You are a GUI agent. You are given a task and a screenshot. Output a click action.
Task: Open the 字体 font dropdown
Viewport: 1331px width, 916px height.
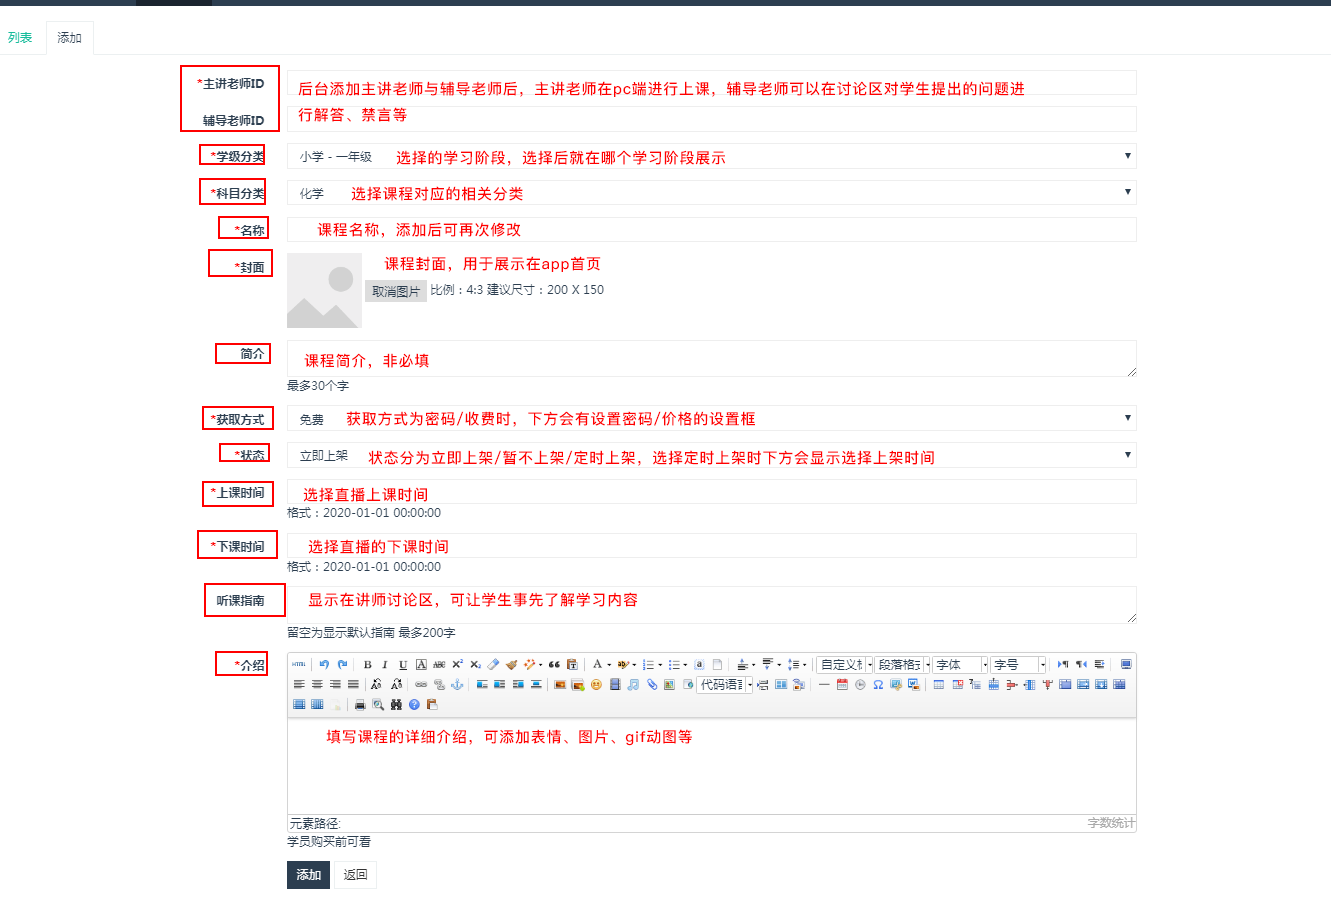(961, 664)
